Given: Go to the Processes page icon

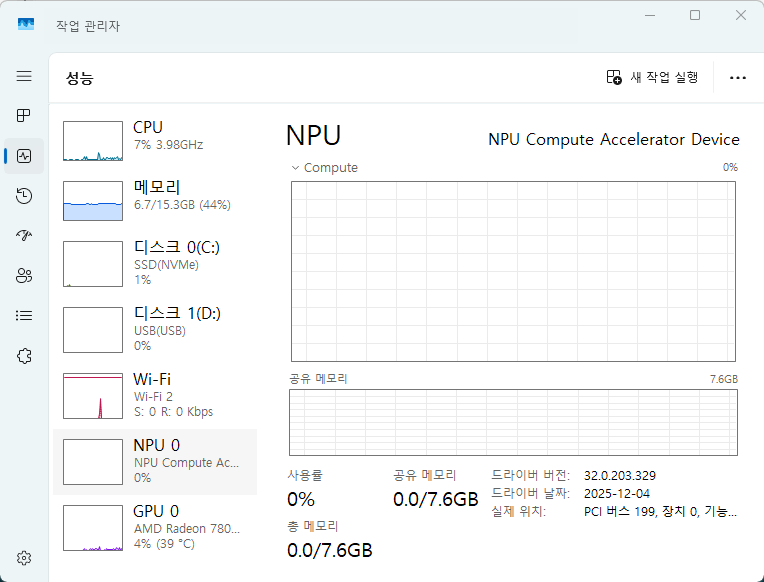Looking at the screenshot, I should (x=24, y=116).
